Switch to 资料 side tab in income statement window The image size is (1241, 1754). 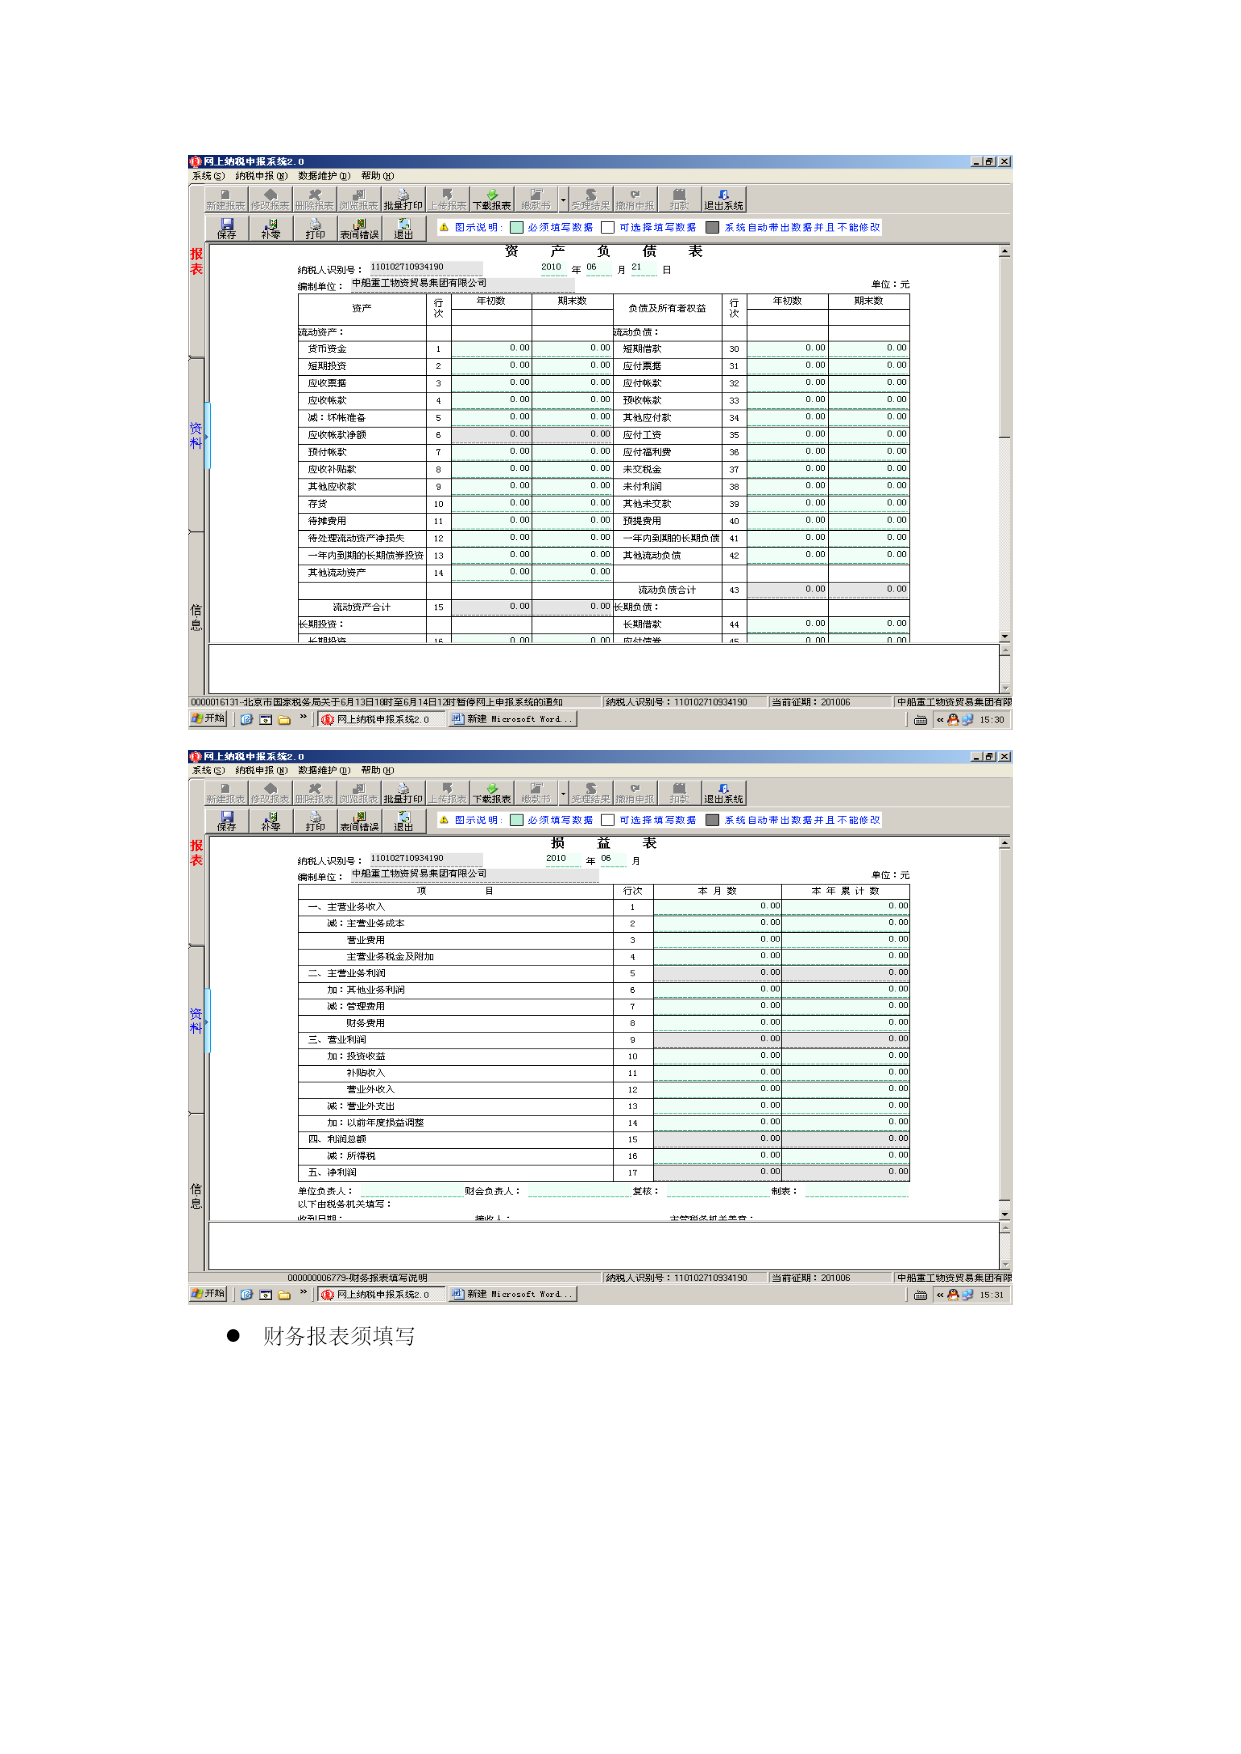(196, 1021)
